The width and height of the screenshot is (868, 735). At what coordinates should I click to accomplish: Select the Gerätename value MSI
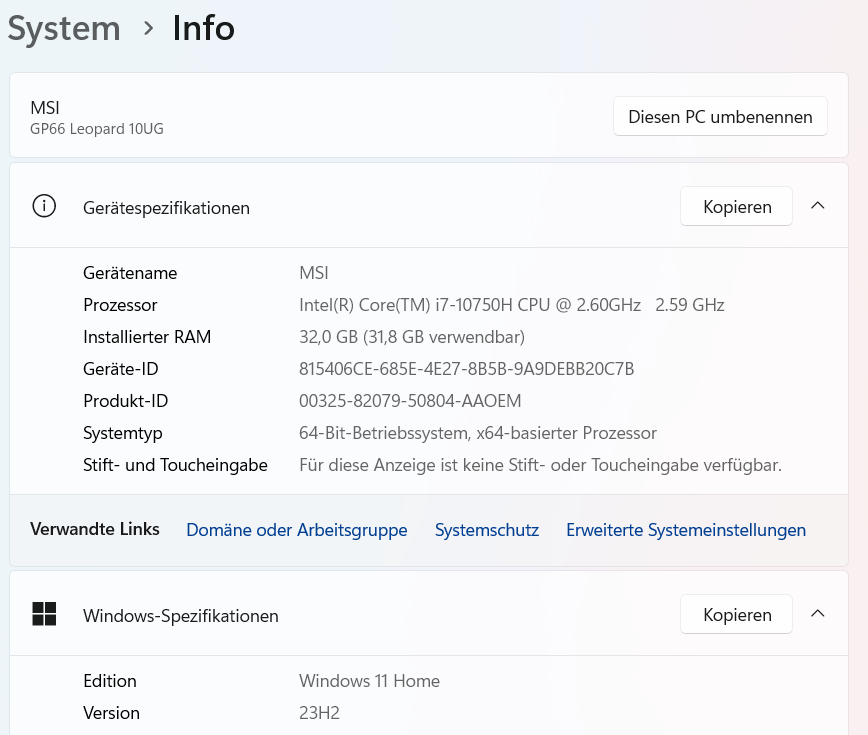tap(314, 273)
